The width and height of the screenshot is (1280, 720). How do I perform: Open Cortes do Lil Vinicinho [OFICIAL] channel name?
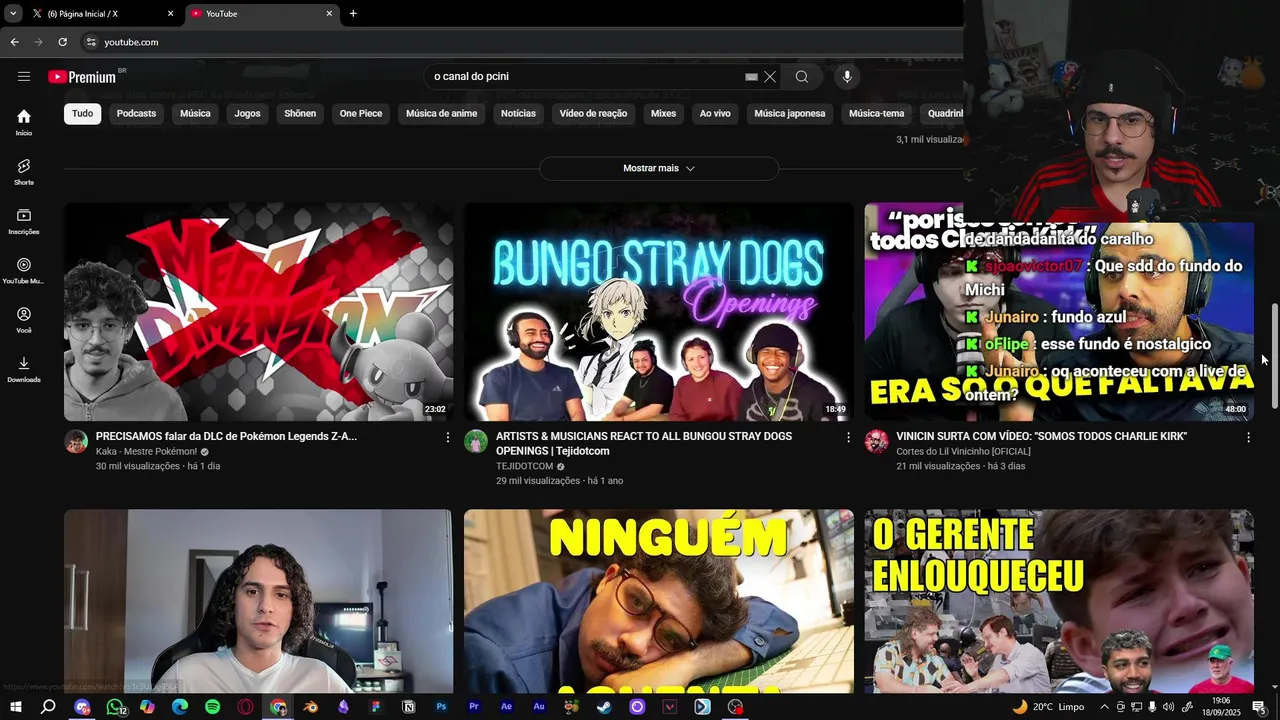coord(963,452)
